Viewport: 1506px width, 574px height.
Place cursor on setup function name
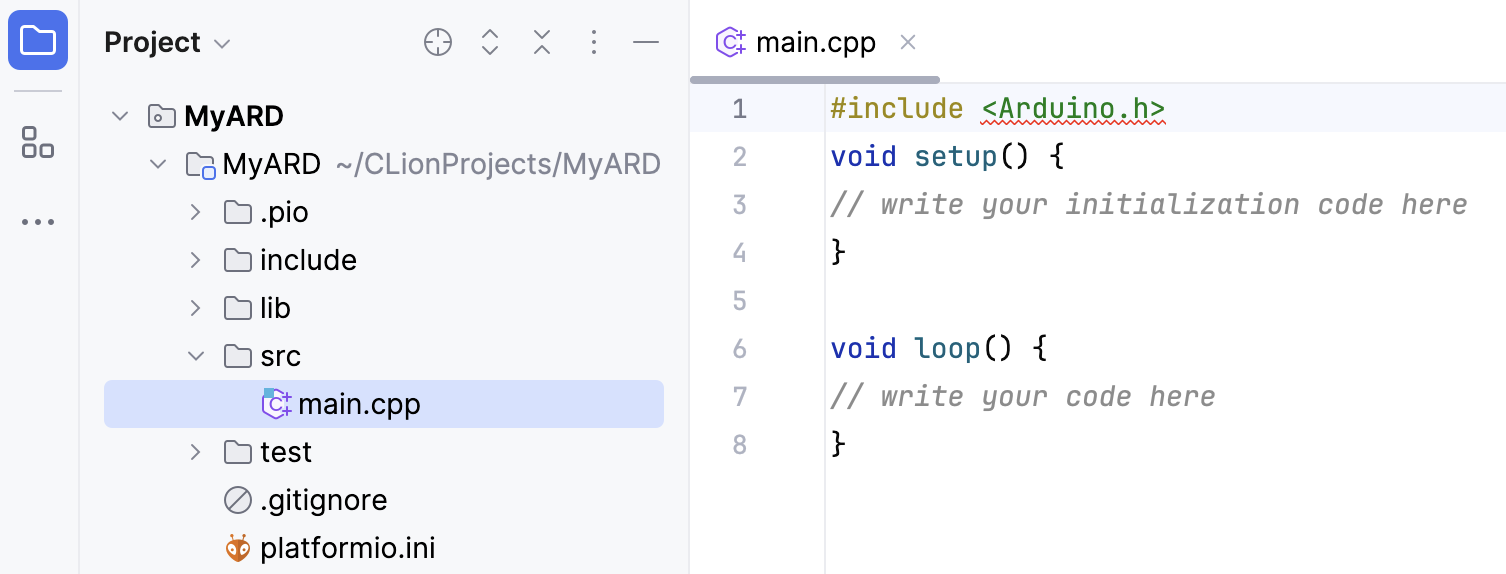coord(956,157)
